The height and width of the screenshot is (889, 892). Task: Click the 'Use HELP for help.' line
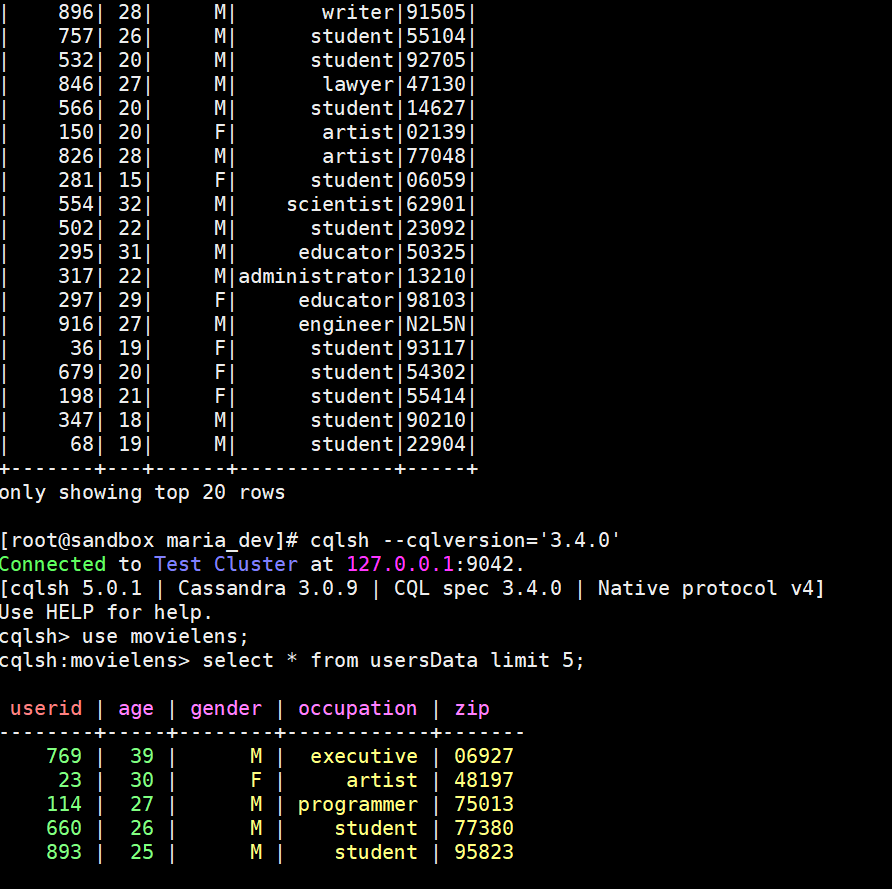click(x=106, y=613)
